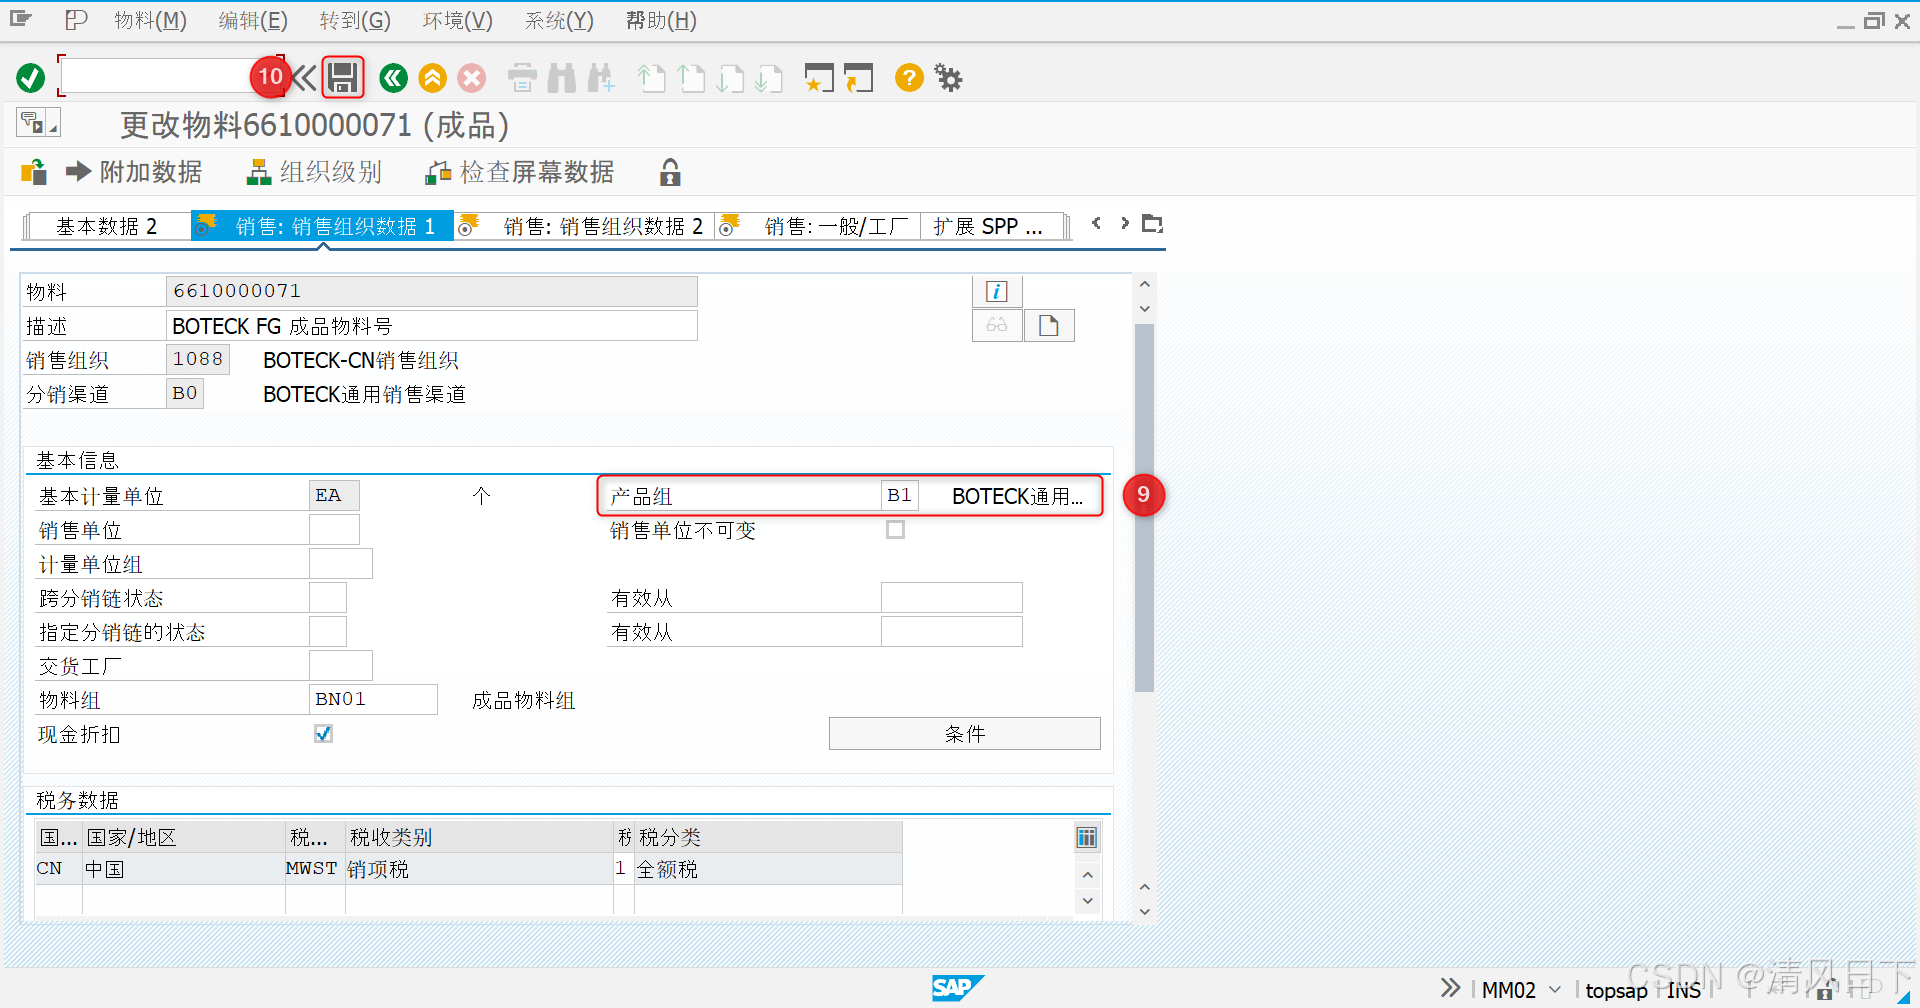Click the 税分类 cell with value 1

(623, 869)
